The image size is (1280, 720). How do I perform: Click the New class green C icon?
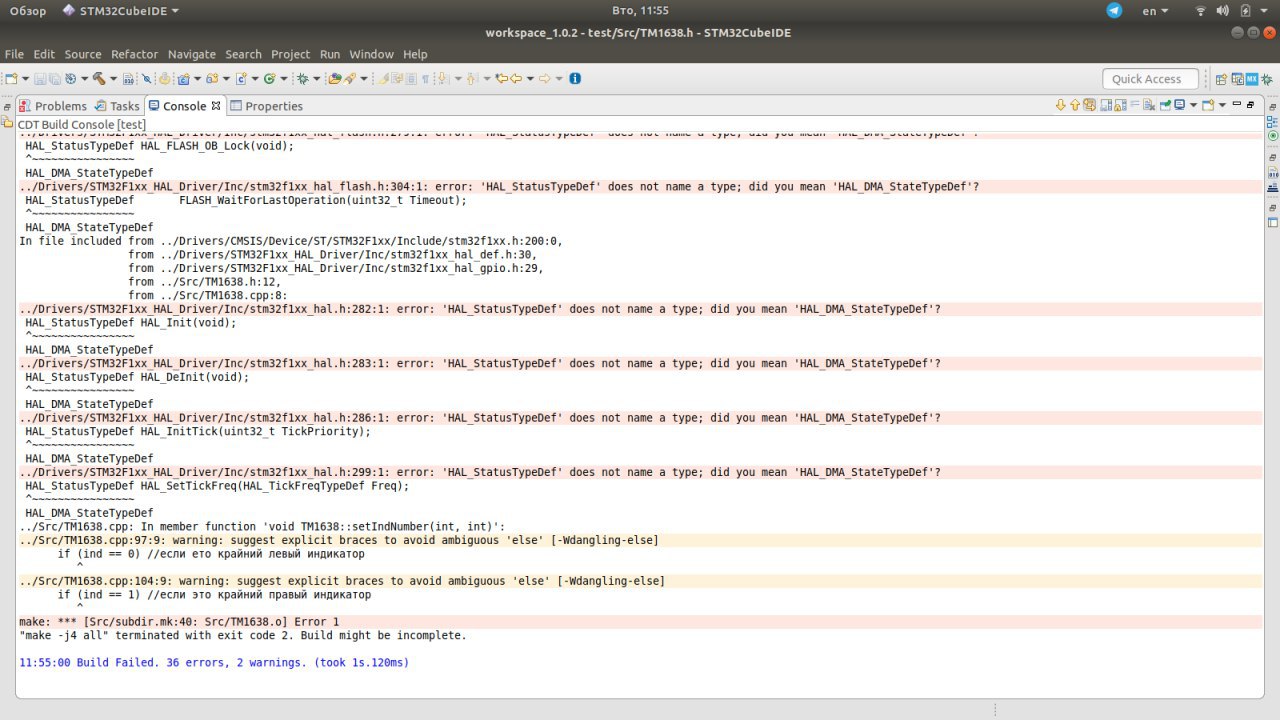269,79
